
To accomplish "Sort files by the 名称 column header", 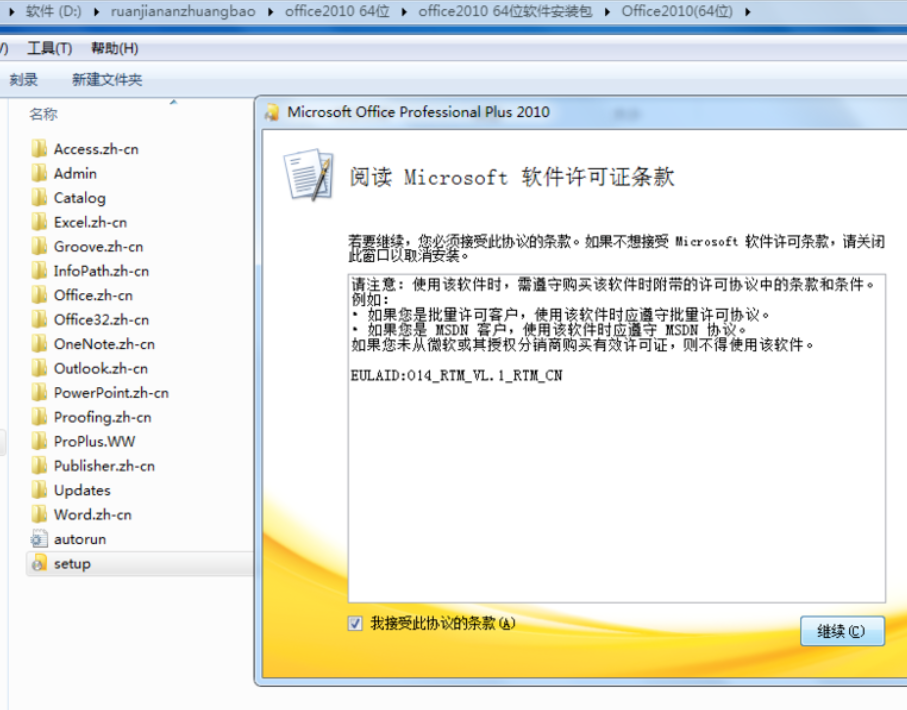I will click(43, 114).
